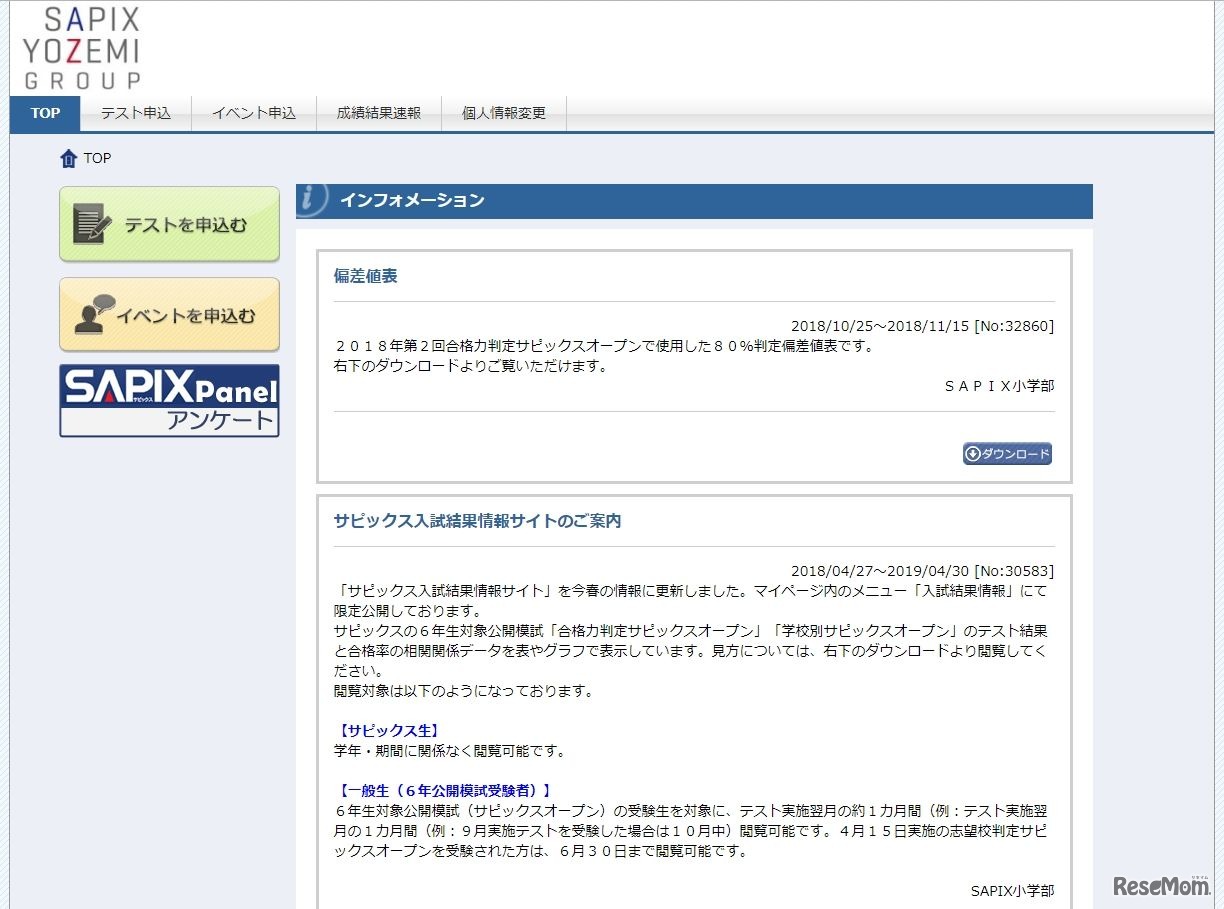Switch to the テスト申込 tab
The image size is (1224, 909).
click(x=135, y=113)
